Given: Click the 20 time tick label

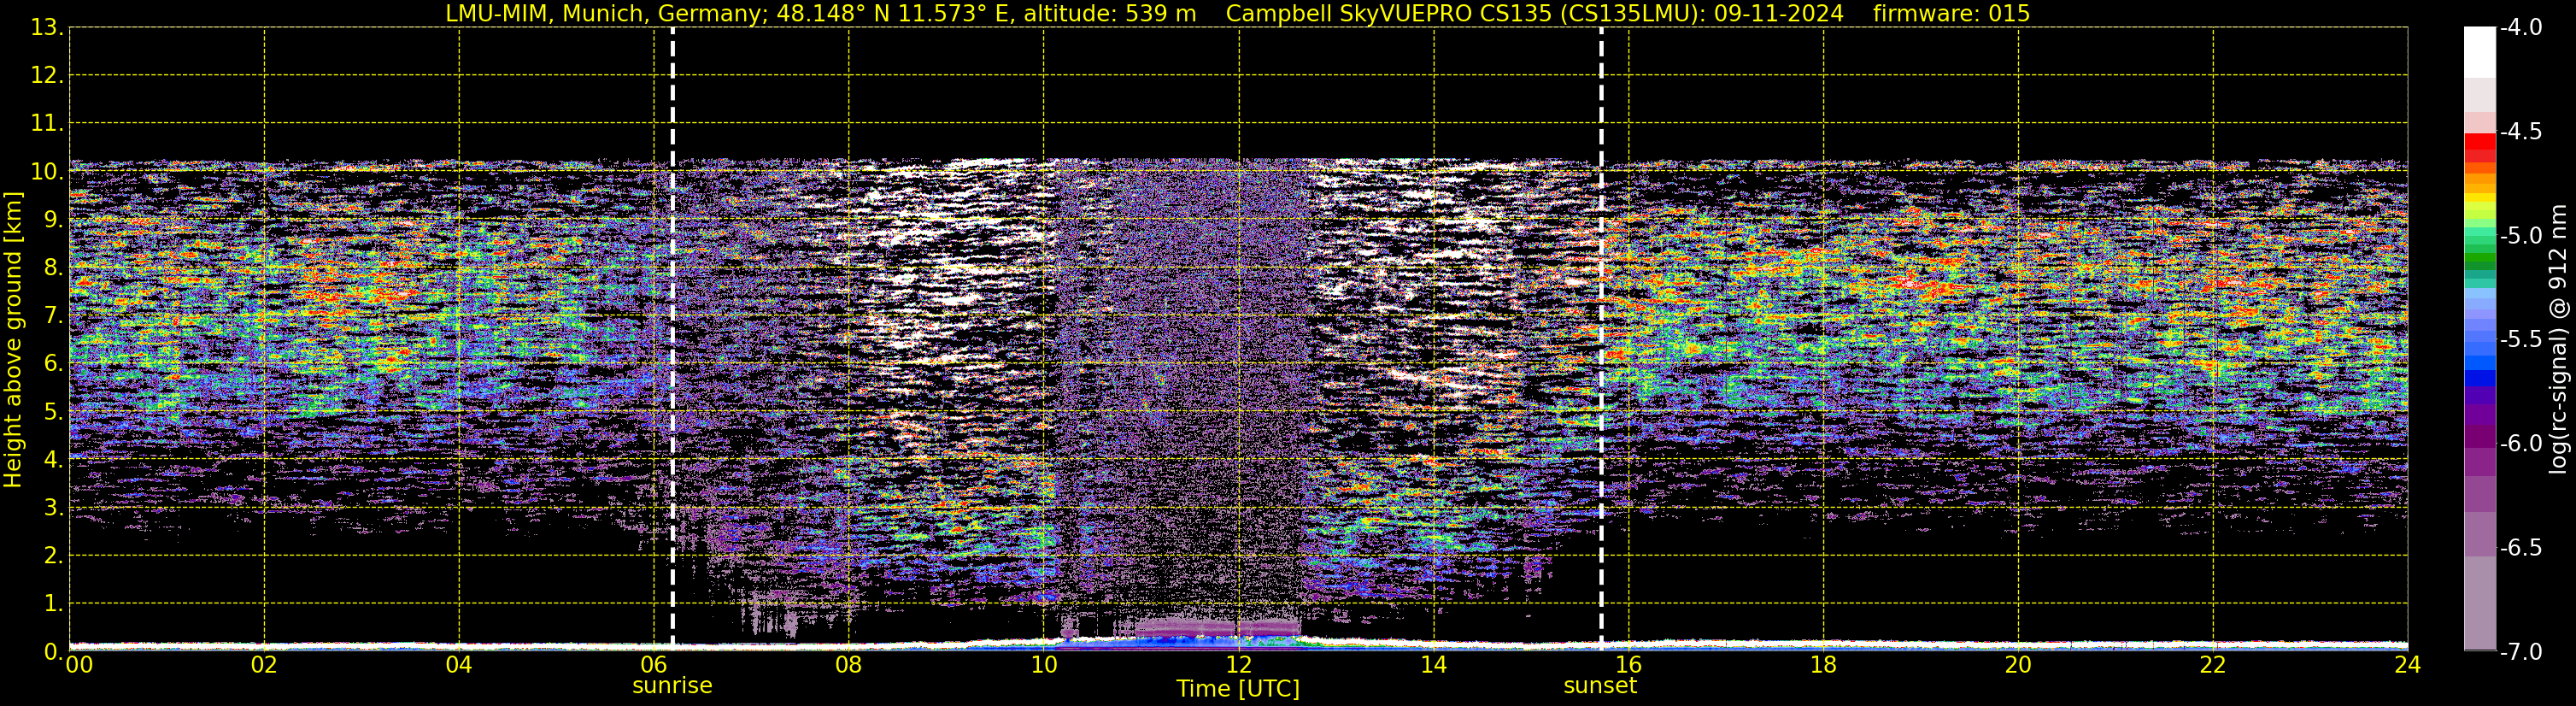Looking at the screenshot, I should coord(2019,665).
